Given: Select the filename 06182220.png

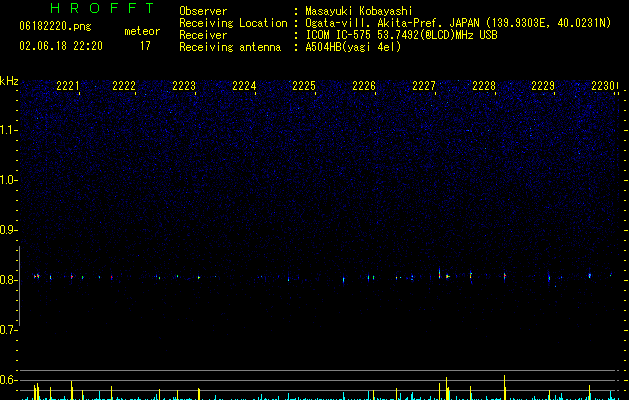Looking at the screenshot, I should point(55,27).
